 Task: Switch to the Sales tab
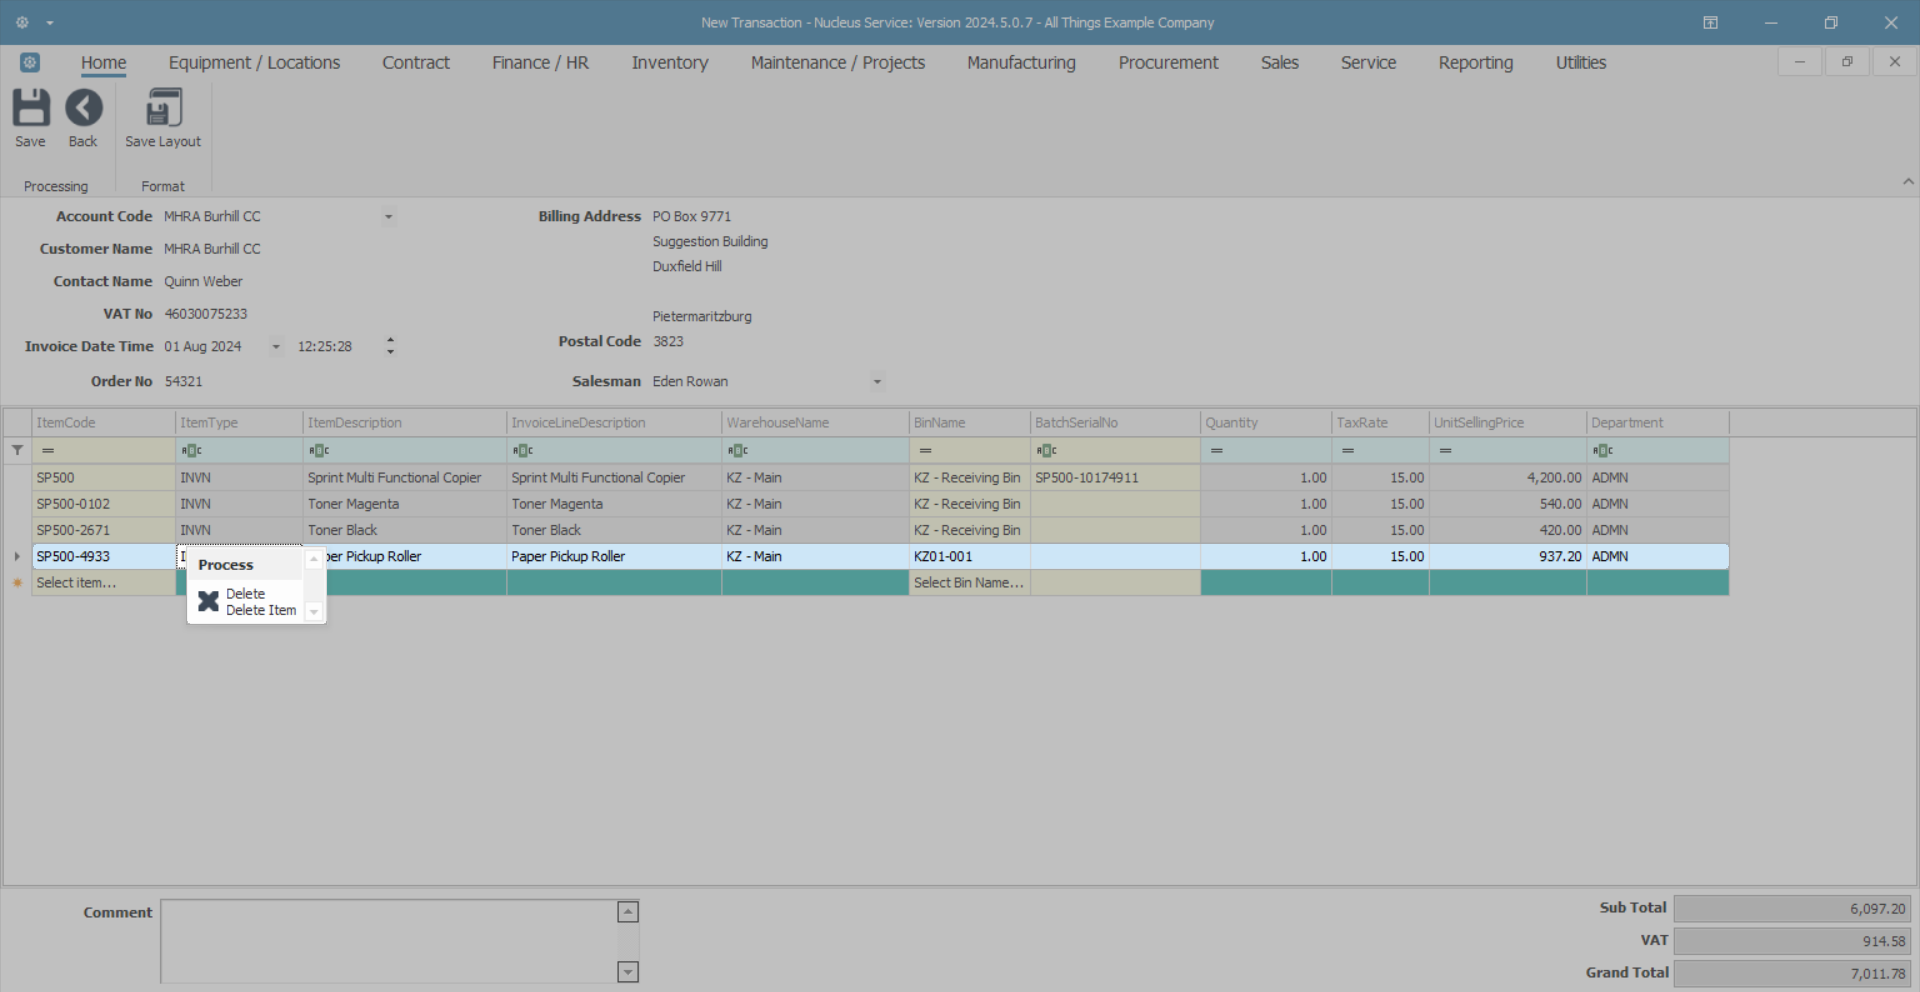(1280, 62)
